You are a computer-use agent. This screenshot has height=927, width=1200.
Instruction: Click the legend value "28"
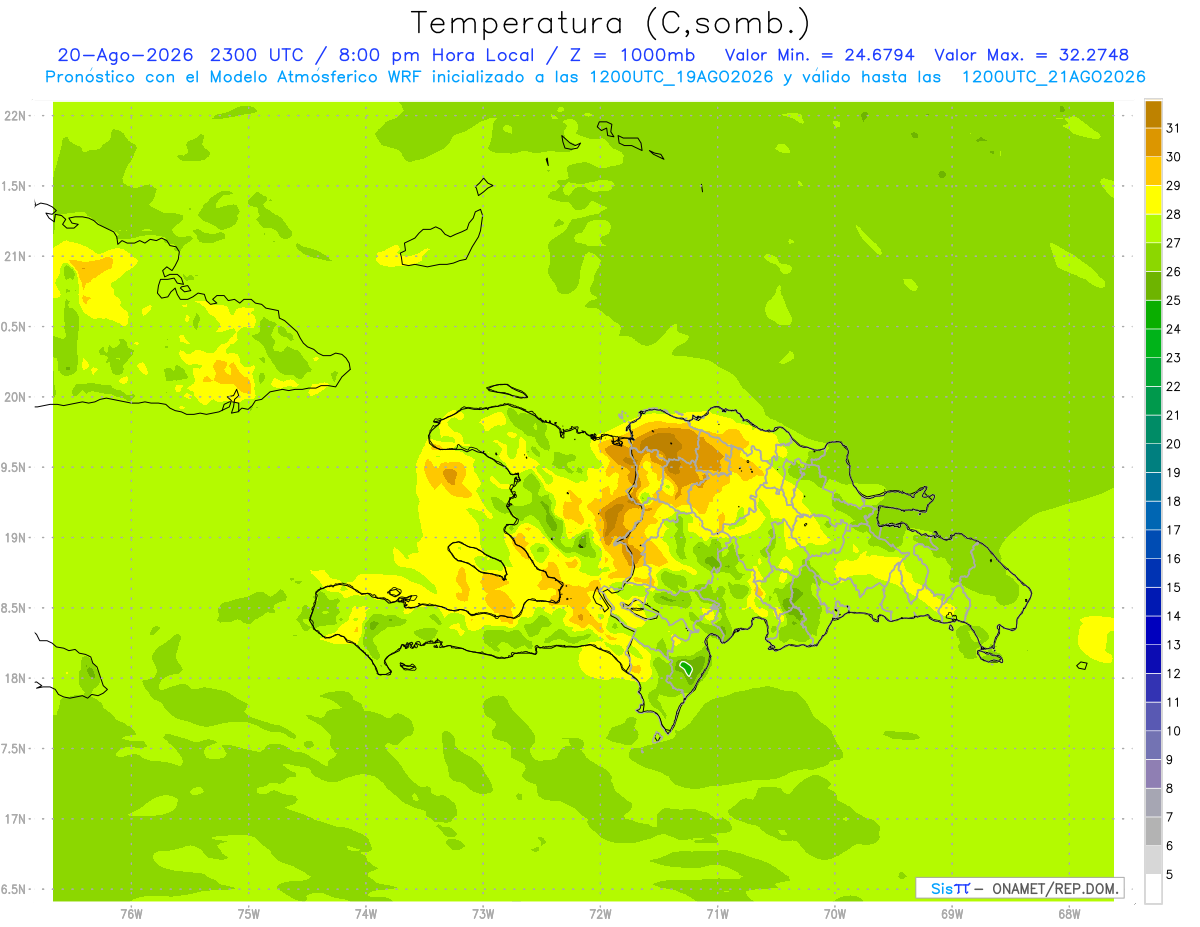coord(1174,214)
